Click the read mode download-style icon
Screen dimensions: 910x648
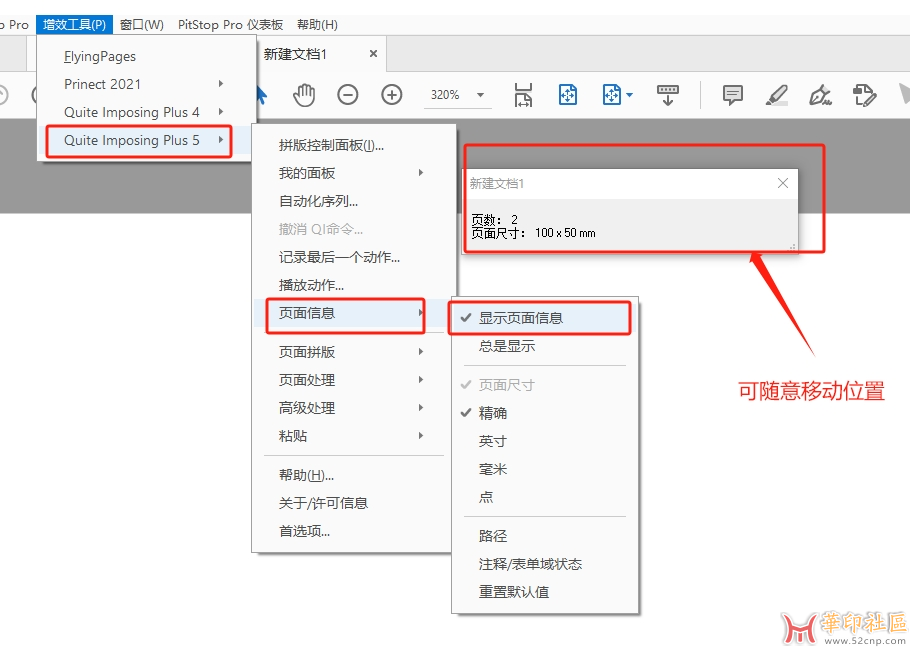click(x=667, y=95)
